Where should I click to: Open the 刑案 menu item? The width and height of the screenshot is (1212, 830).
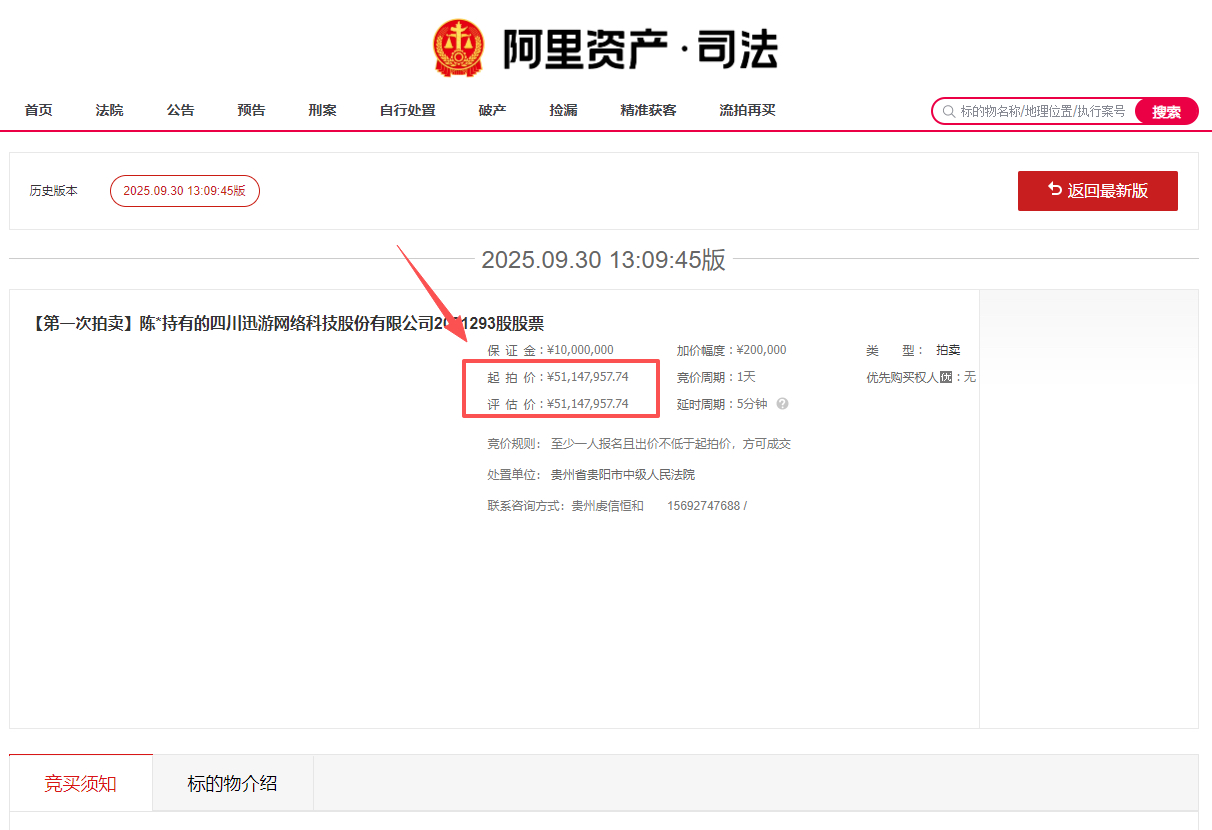pyautogui.click(x=323, y=110)
